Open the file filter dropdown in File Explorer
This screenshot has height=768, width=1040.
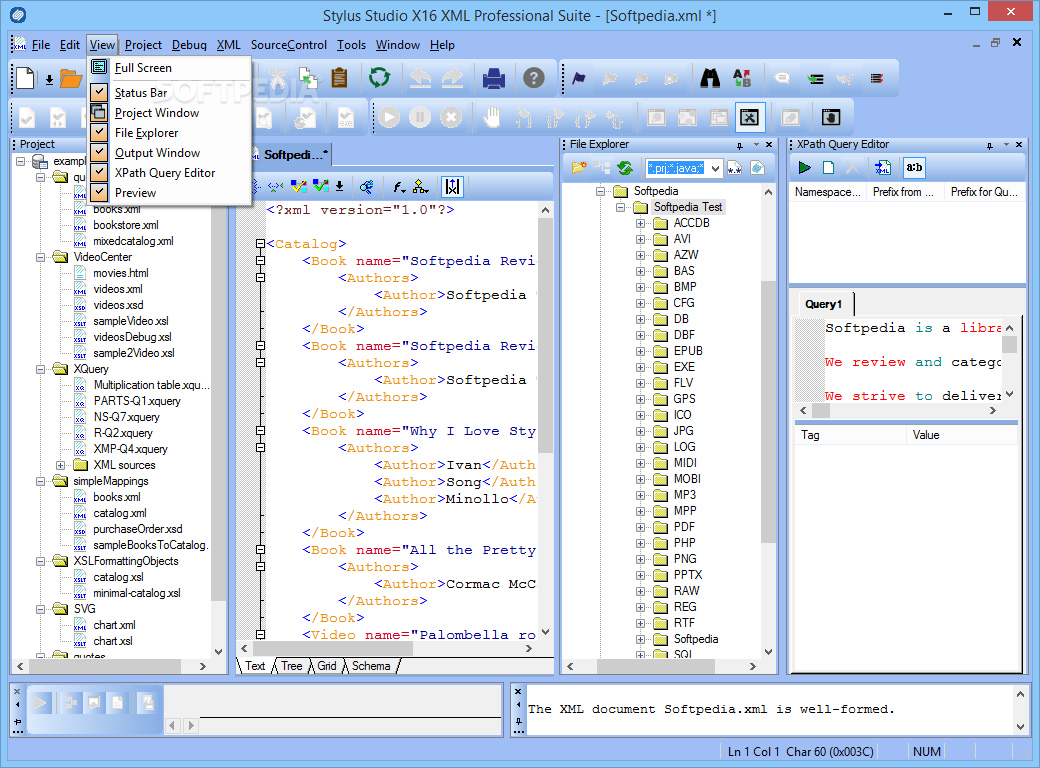click(x=715, y=168)
